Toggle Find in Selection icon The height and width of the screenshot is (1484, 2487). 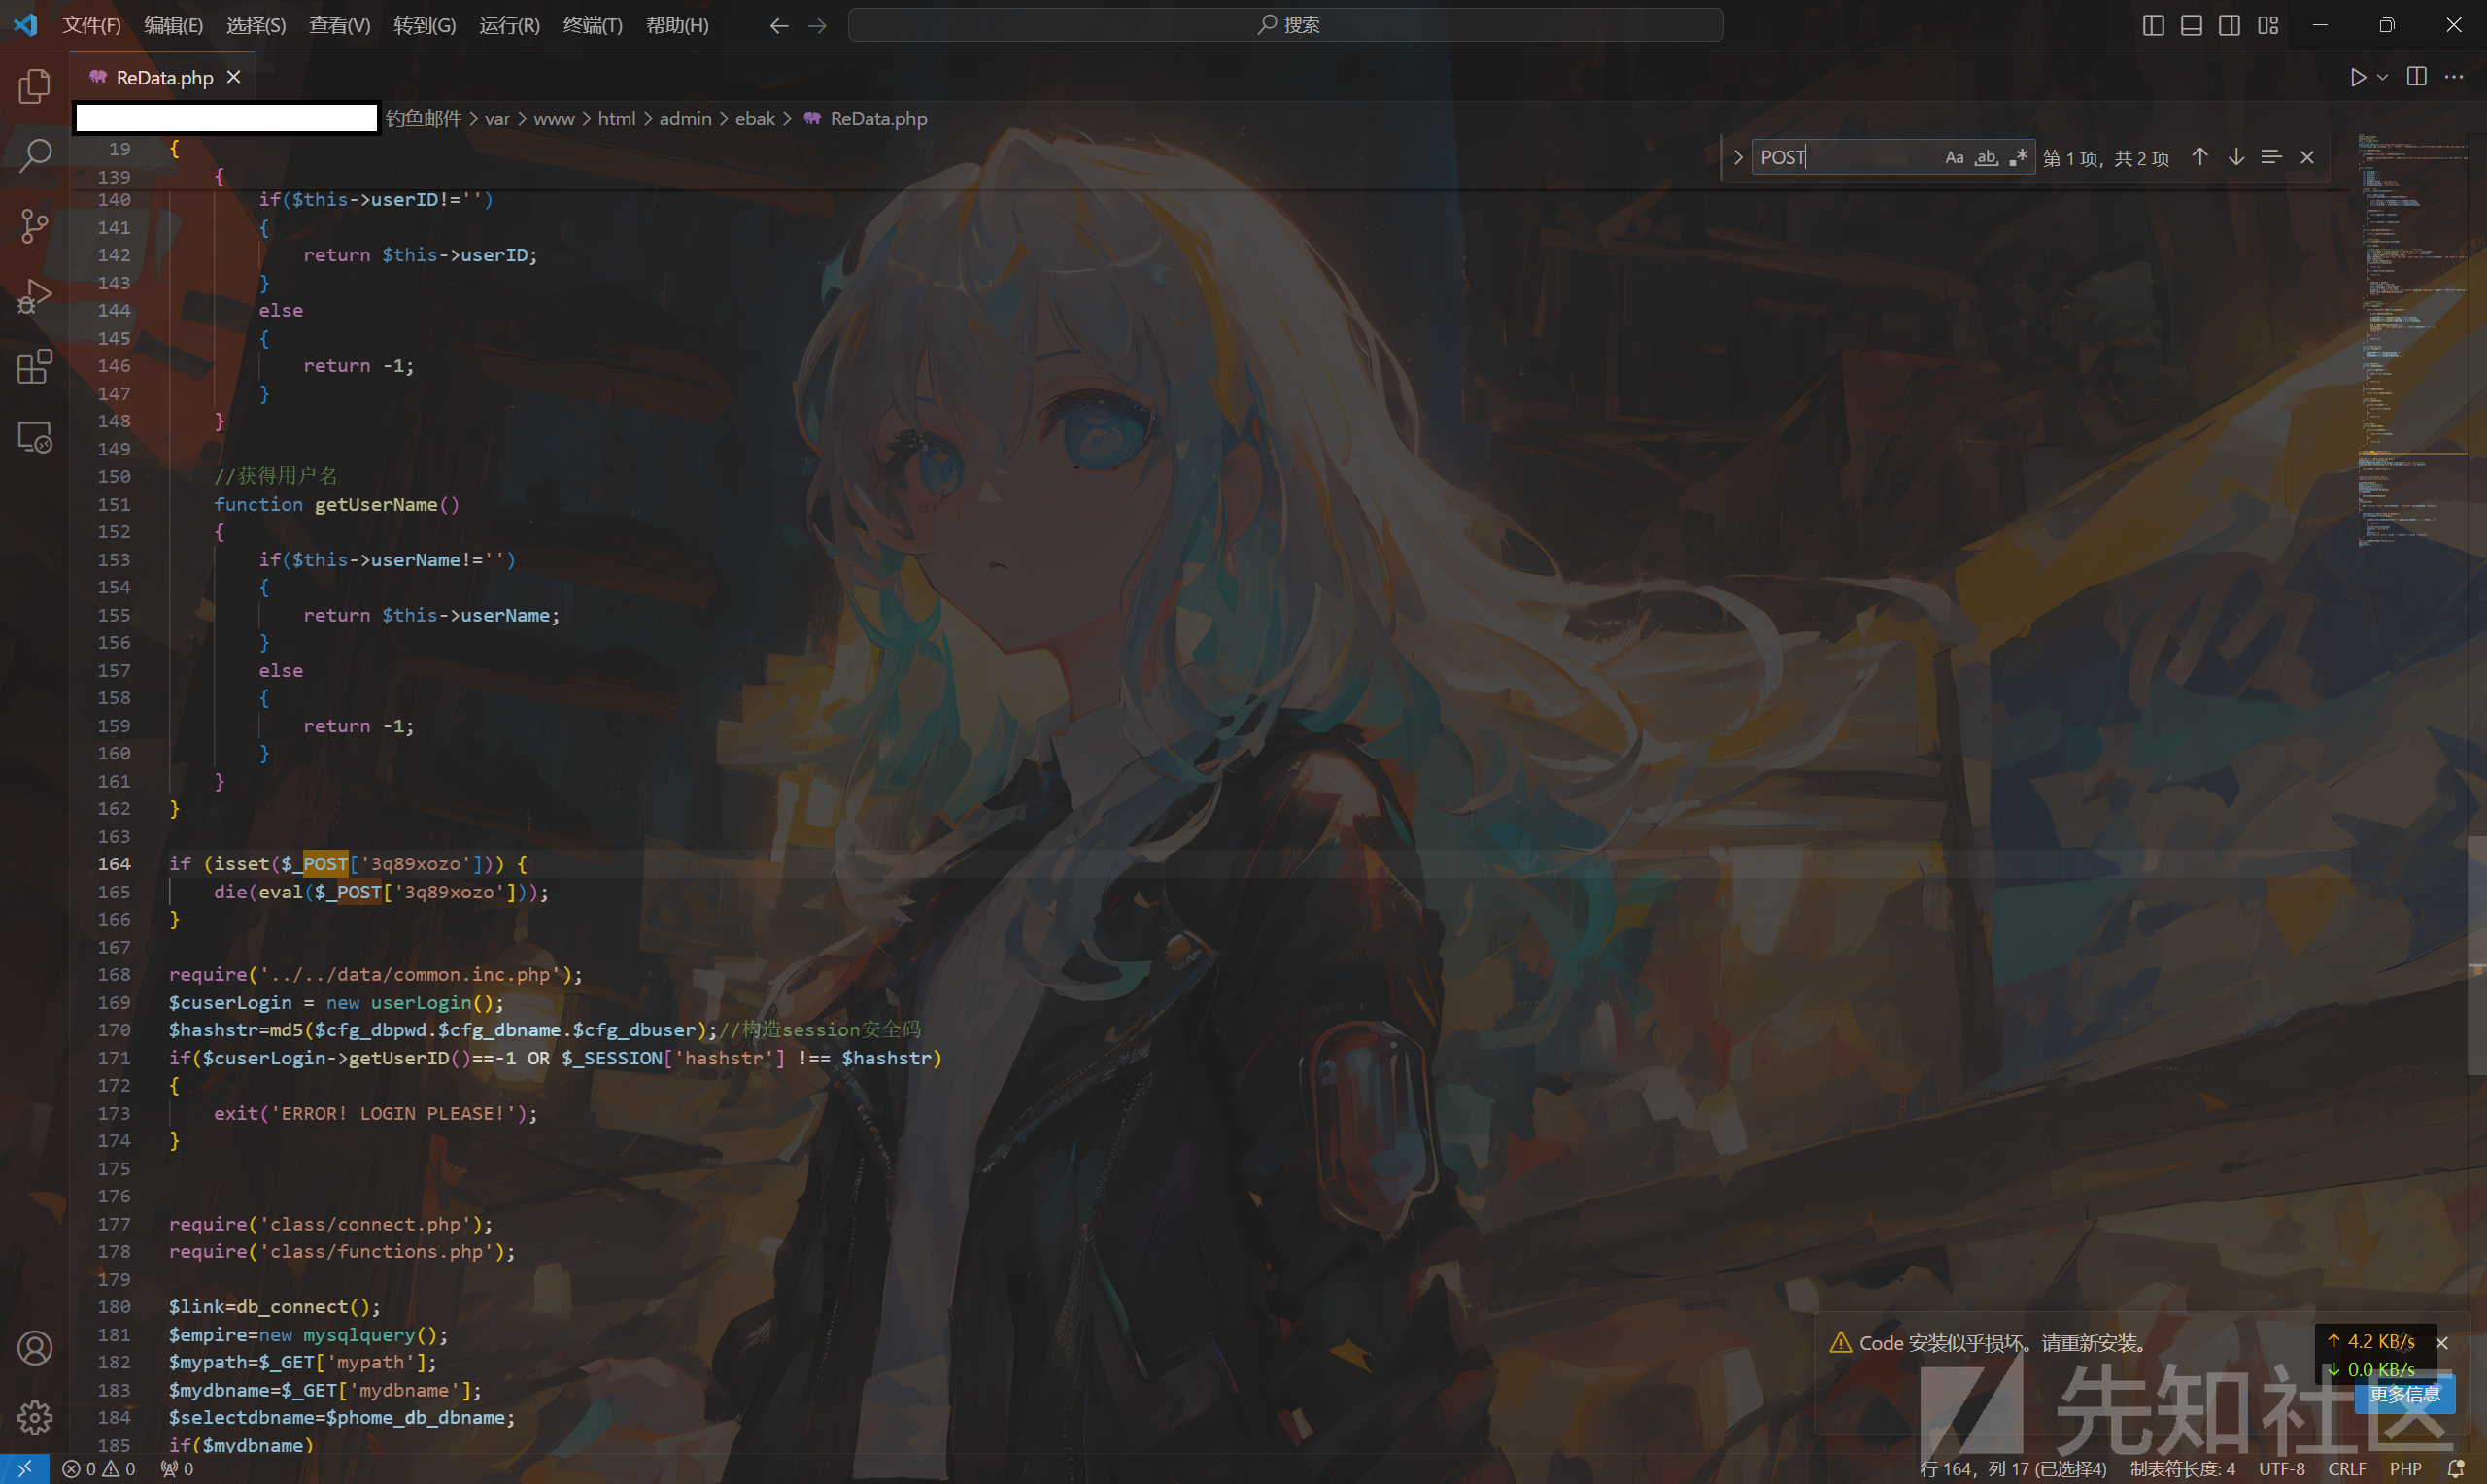(x=2271, y=157)
